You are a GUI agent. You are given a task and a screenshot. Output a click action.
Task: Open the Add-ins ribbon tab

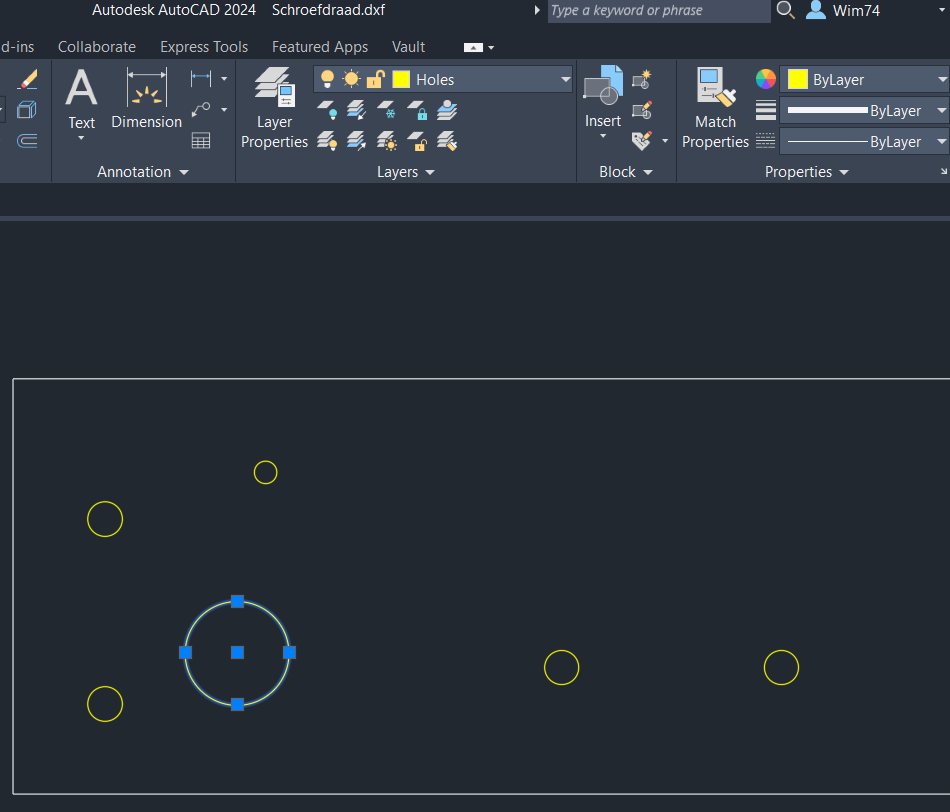tap(17, 47)
